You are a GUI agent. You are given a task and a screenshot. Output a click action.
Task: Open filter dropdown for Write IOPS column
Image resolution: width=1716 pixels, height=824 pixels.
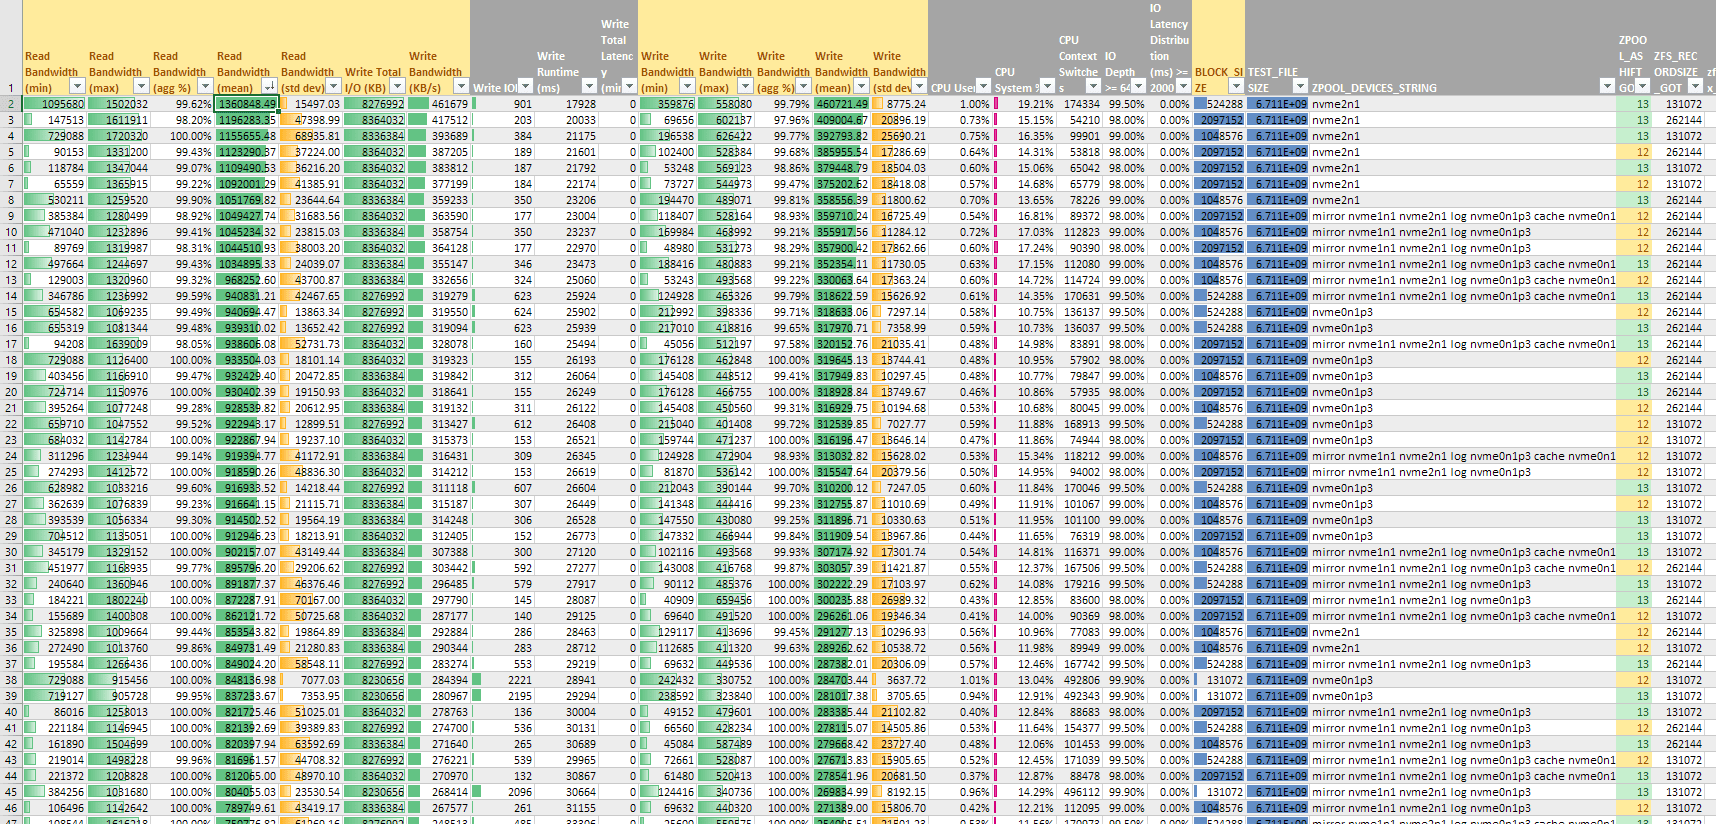point(525,87)
